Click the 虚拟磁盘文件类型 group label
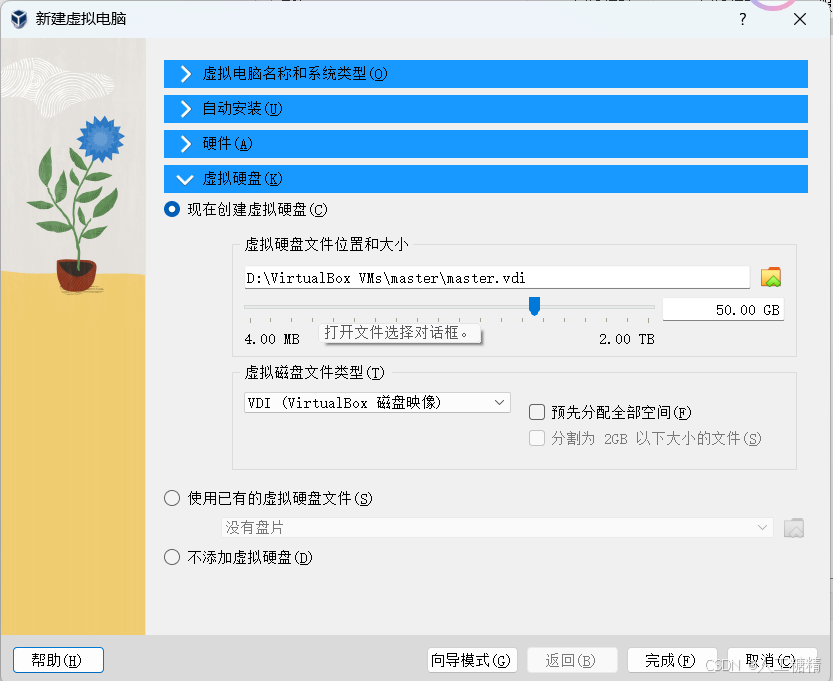 (314, 373)
